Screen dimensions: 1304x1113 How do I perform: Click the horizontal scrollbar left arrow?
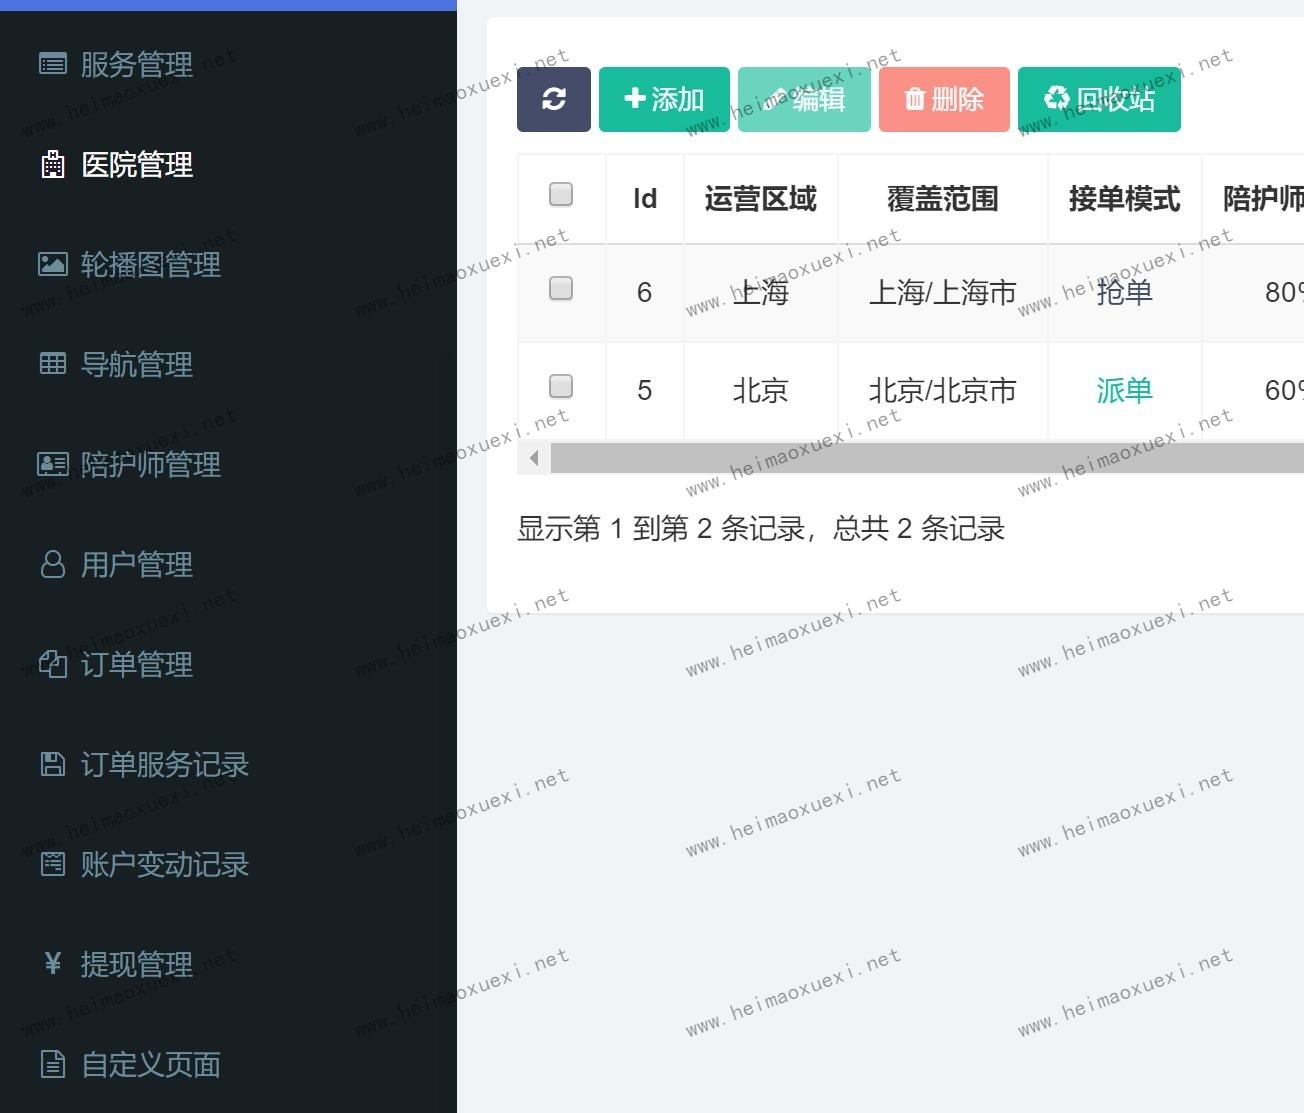[534, 458]
